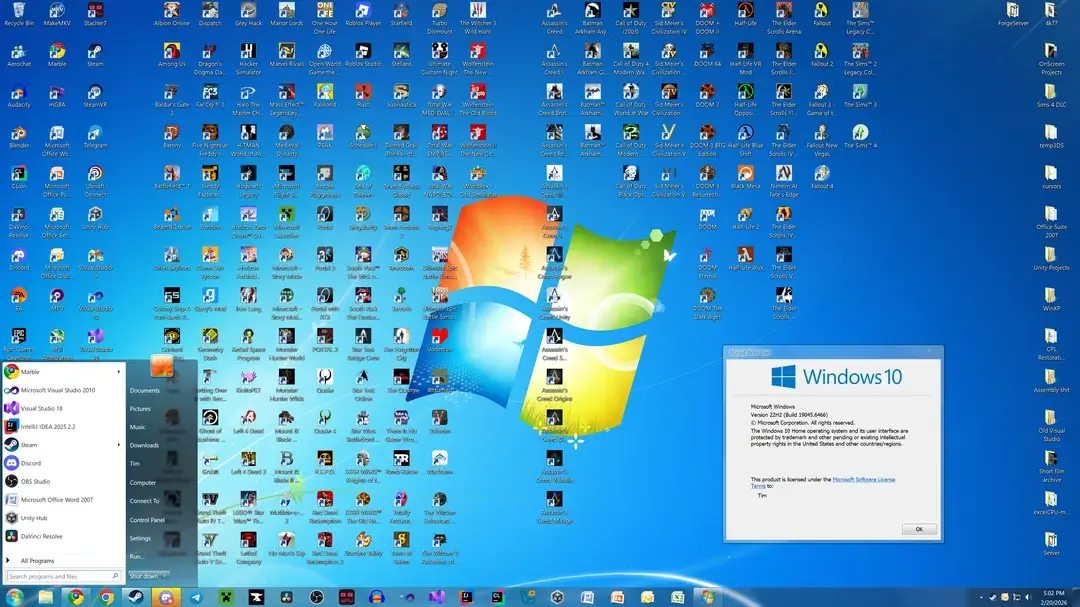Click the user account picture in Start menu
The width and height of the screenshot is (1080, 607).
point(162,367)
